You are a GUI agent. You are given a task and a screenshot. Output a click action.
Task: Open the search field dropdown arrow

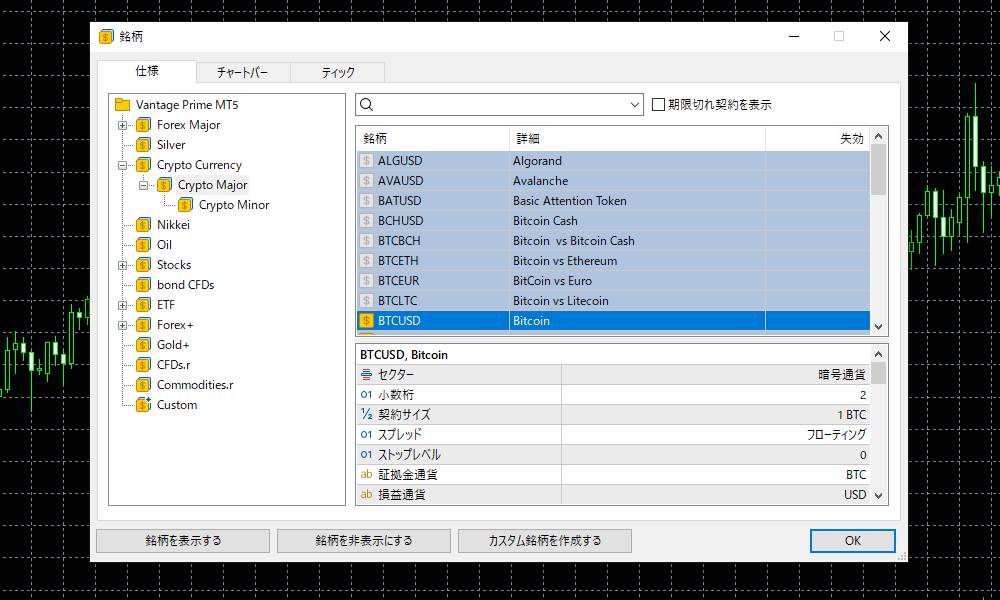click(x=633, y=104)
